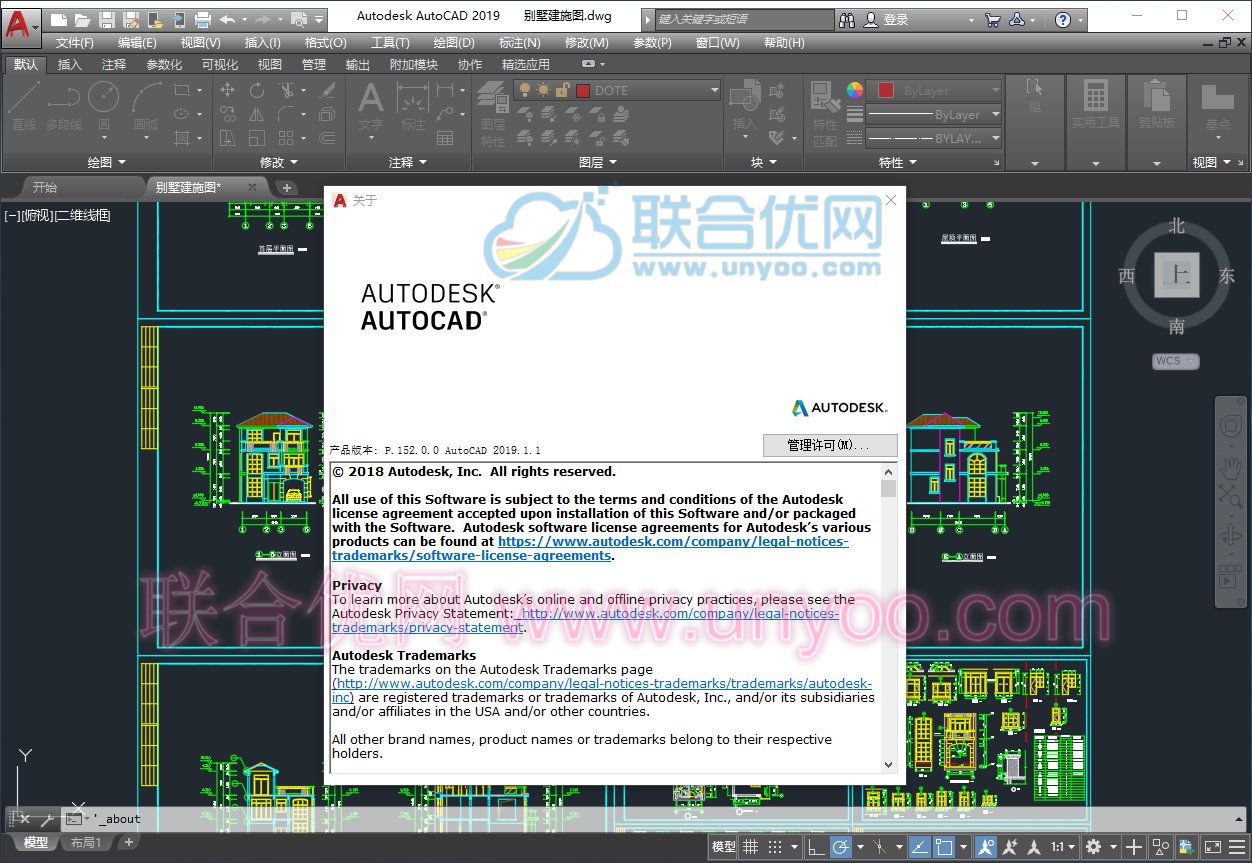Select the Mirror tool

[257, 114]
